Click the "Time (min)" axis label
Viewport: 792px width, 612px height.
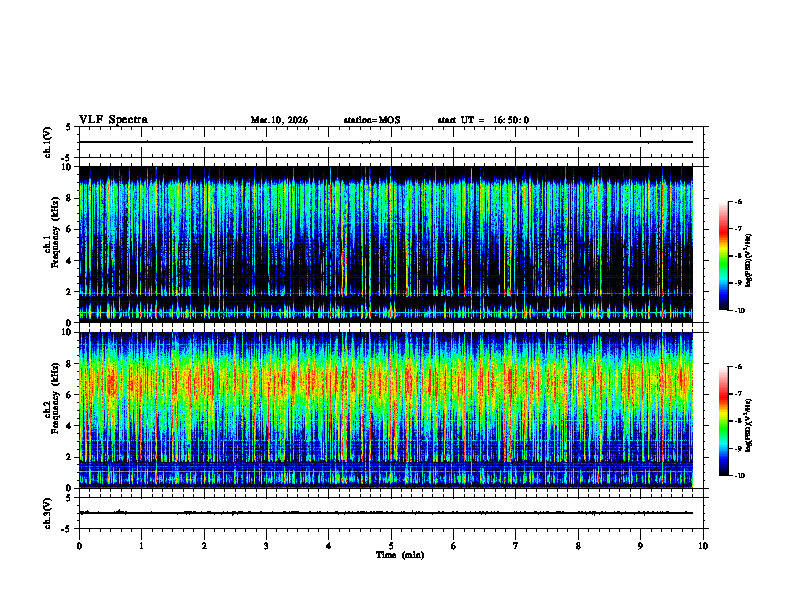(400, 555)
